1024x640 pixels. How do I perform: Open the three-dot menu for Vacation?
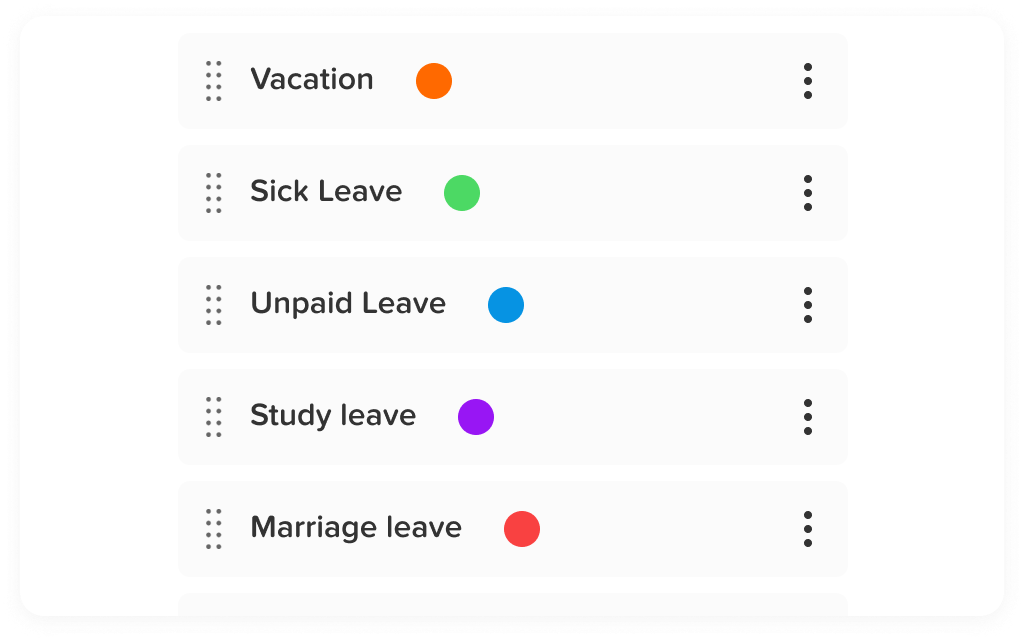[807, 81]
